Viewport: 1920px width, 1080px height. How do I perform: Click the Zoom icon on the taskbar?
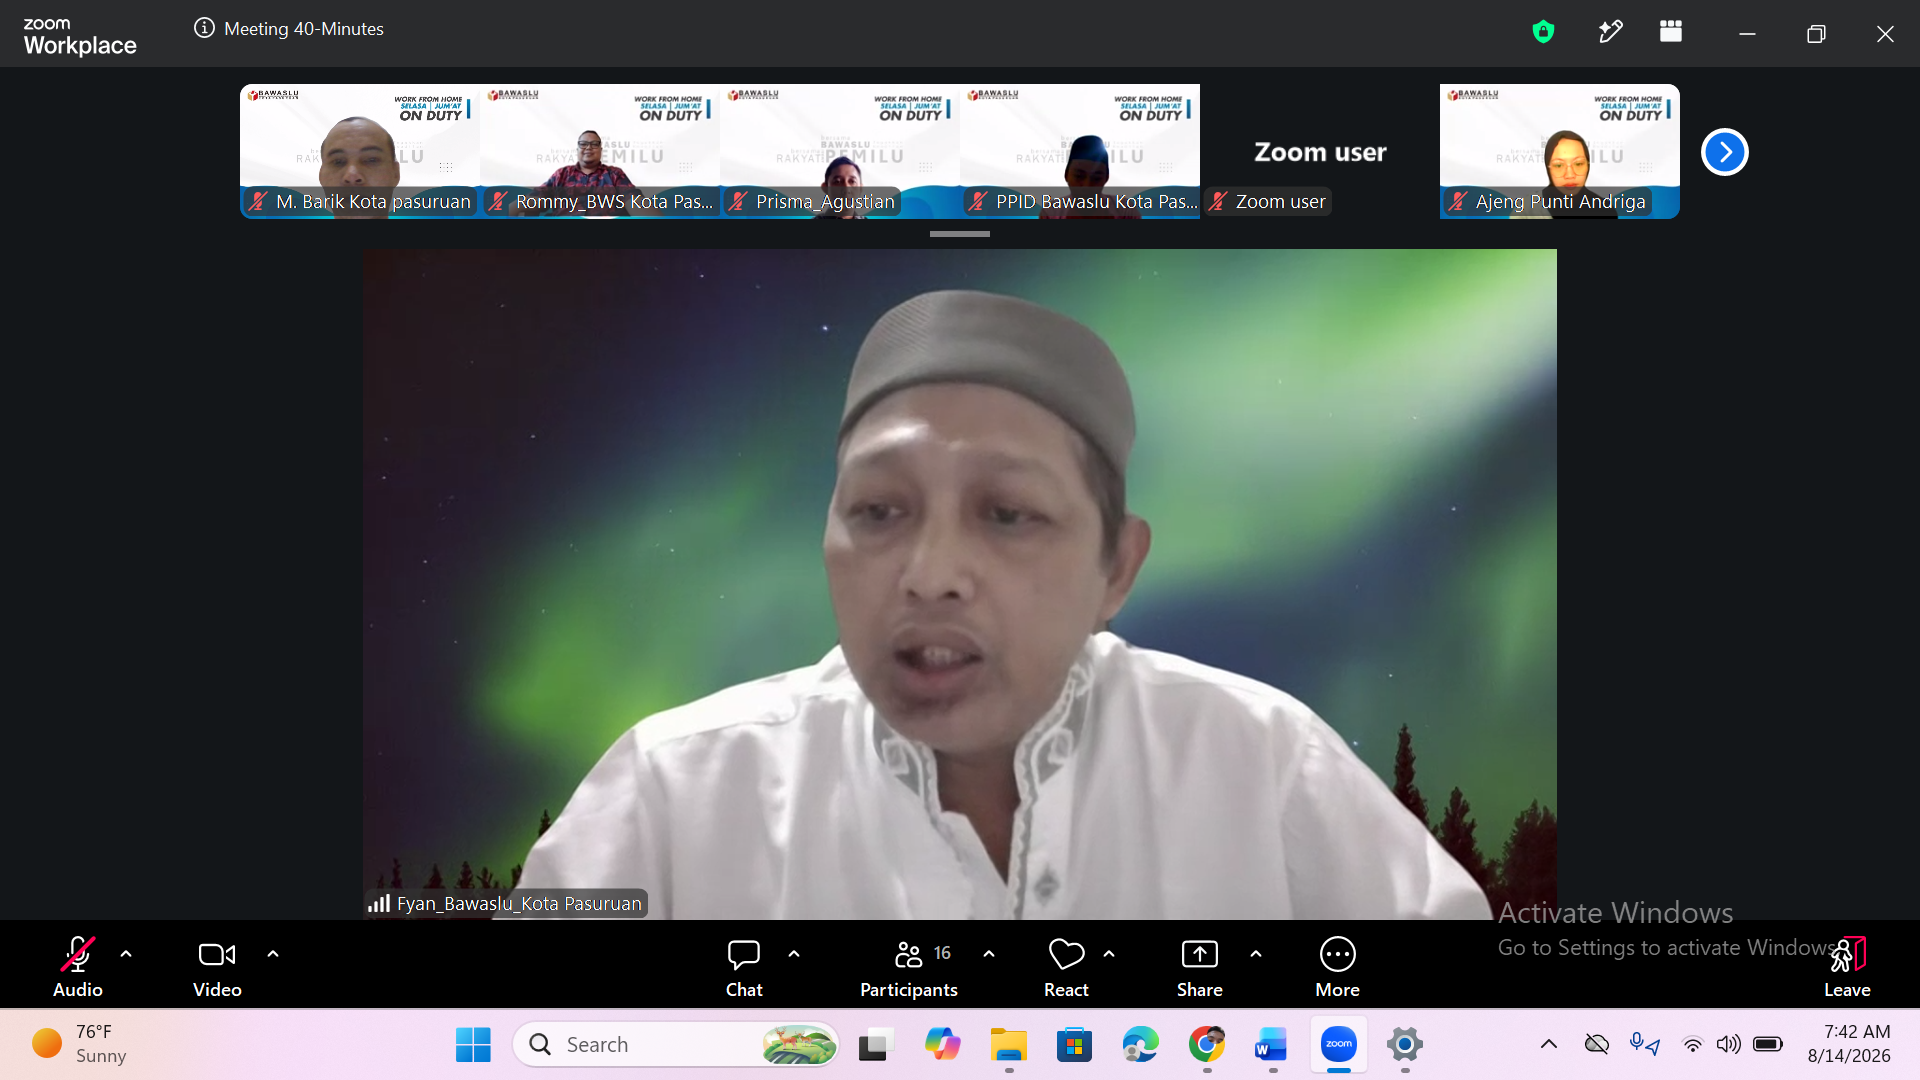point(1339,1045)
